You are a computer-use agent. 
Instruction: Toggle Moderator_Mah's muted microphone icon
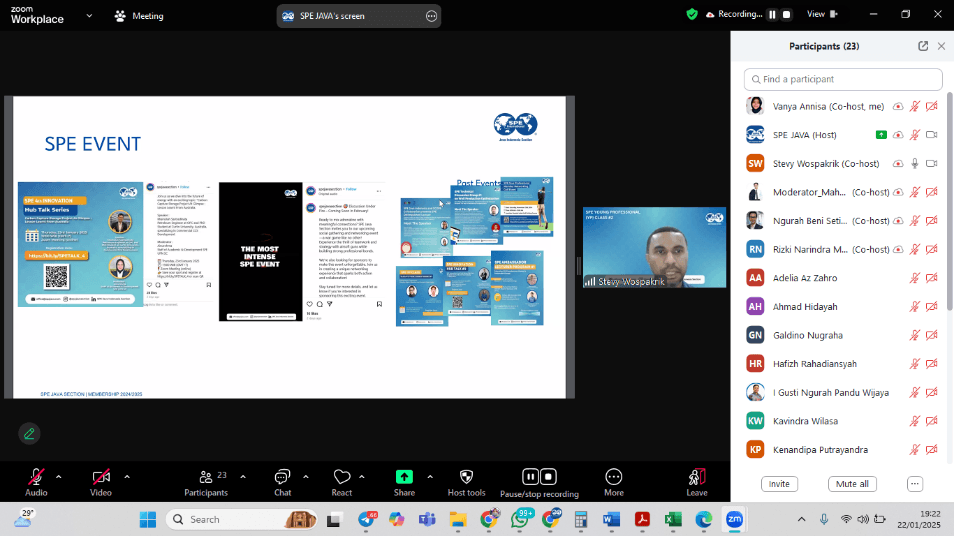(x=914, y=192)
